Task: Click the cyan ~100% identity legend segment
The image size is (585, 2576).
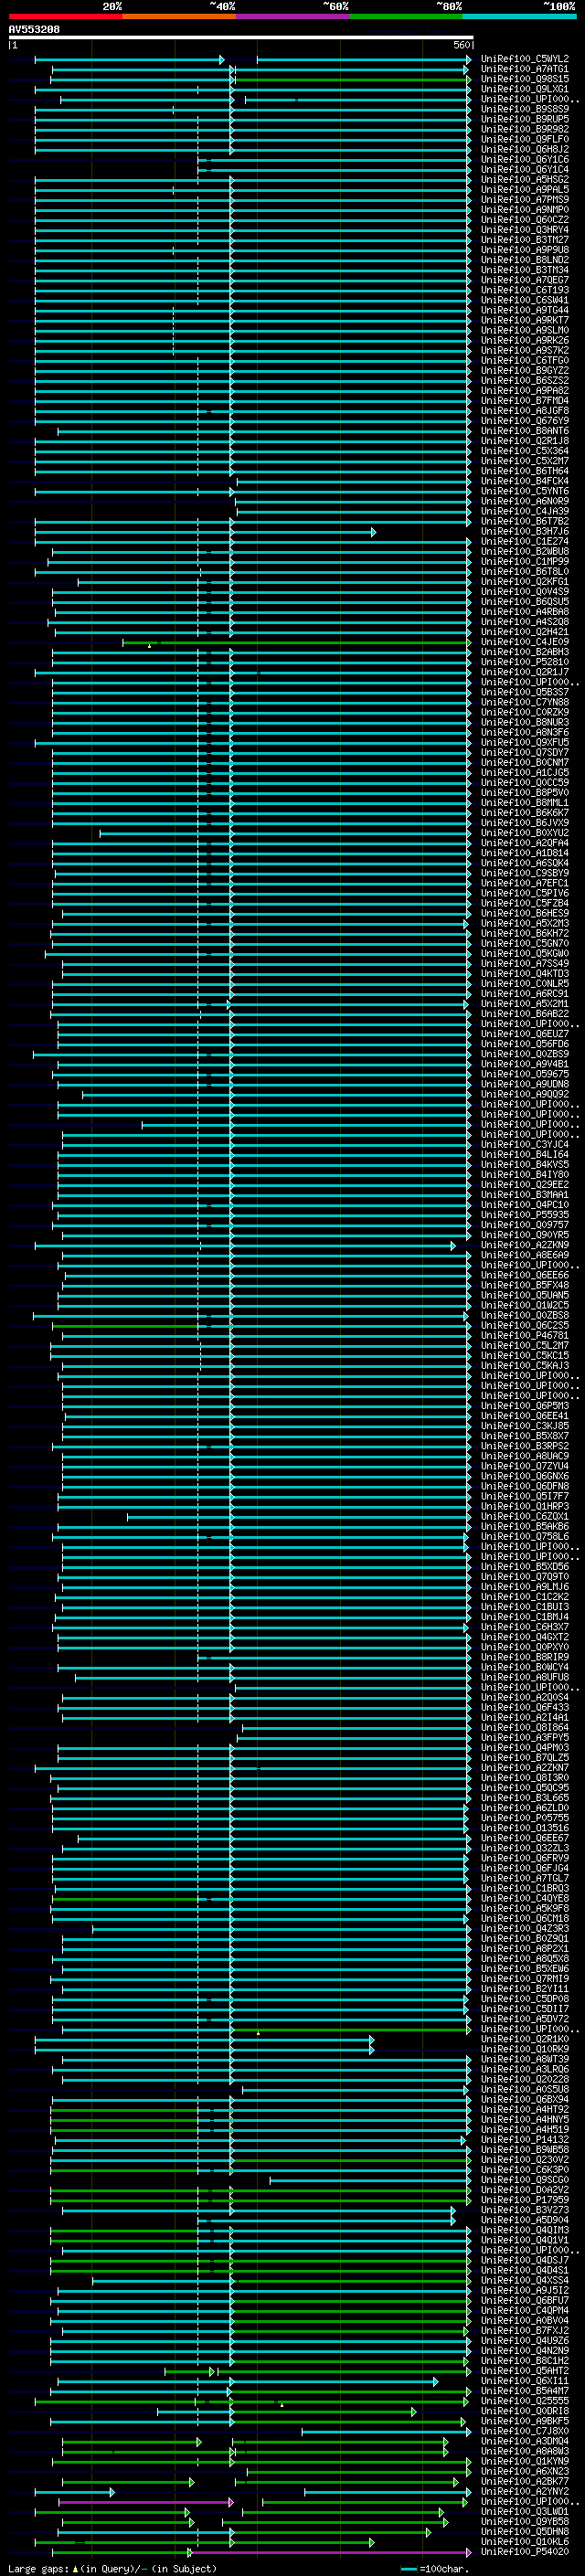Action: [519, 16]
